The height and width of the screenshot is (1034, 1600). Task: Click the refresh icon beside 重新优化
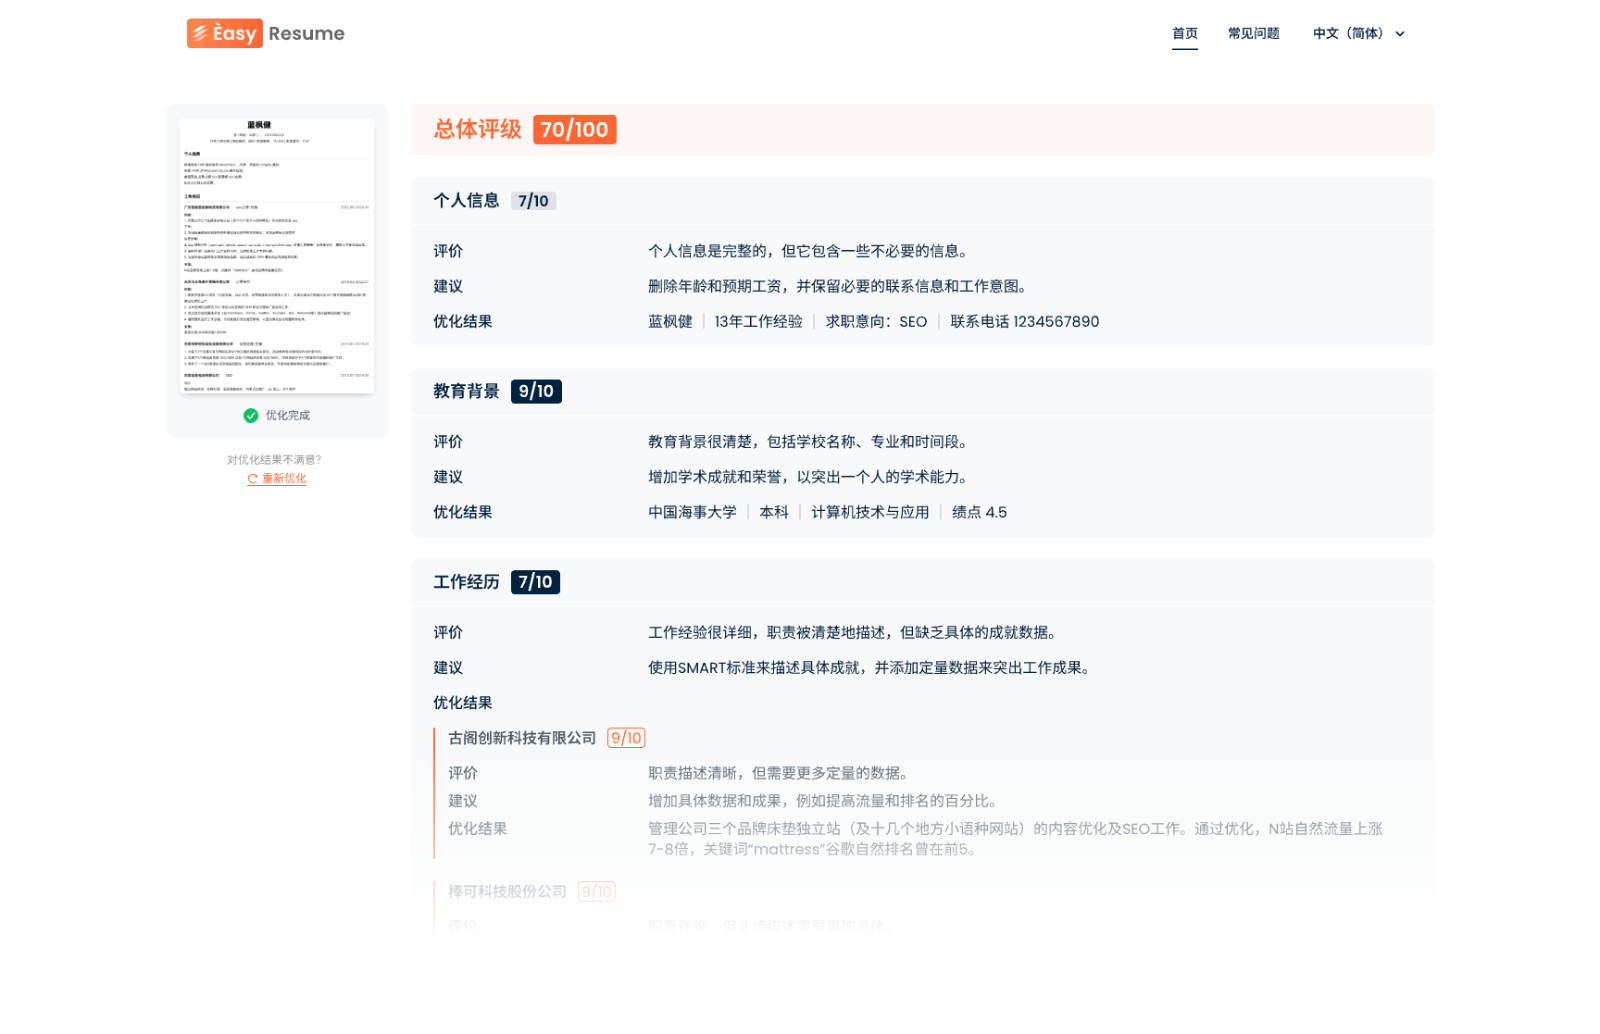(253, 479)
